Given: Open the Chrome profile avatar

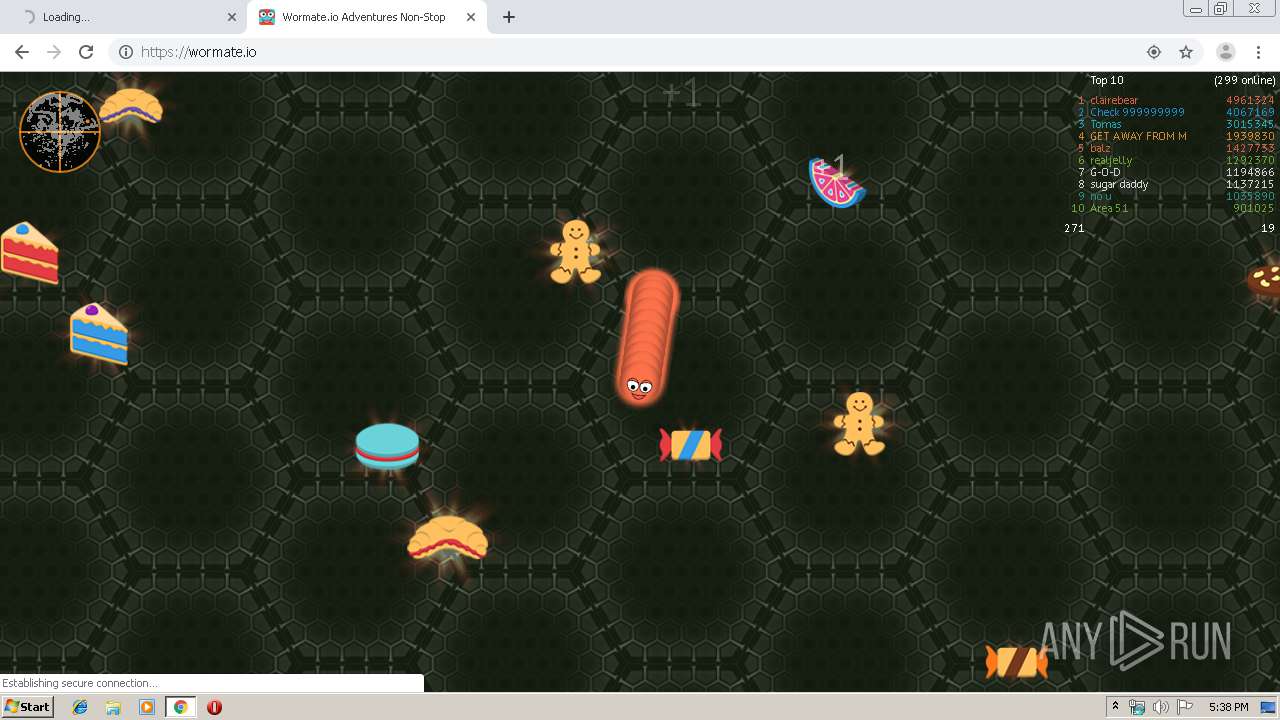Looking at the screenshot, I should [1225, 52].
